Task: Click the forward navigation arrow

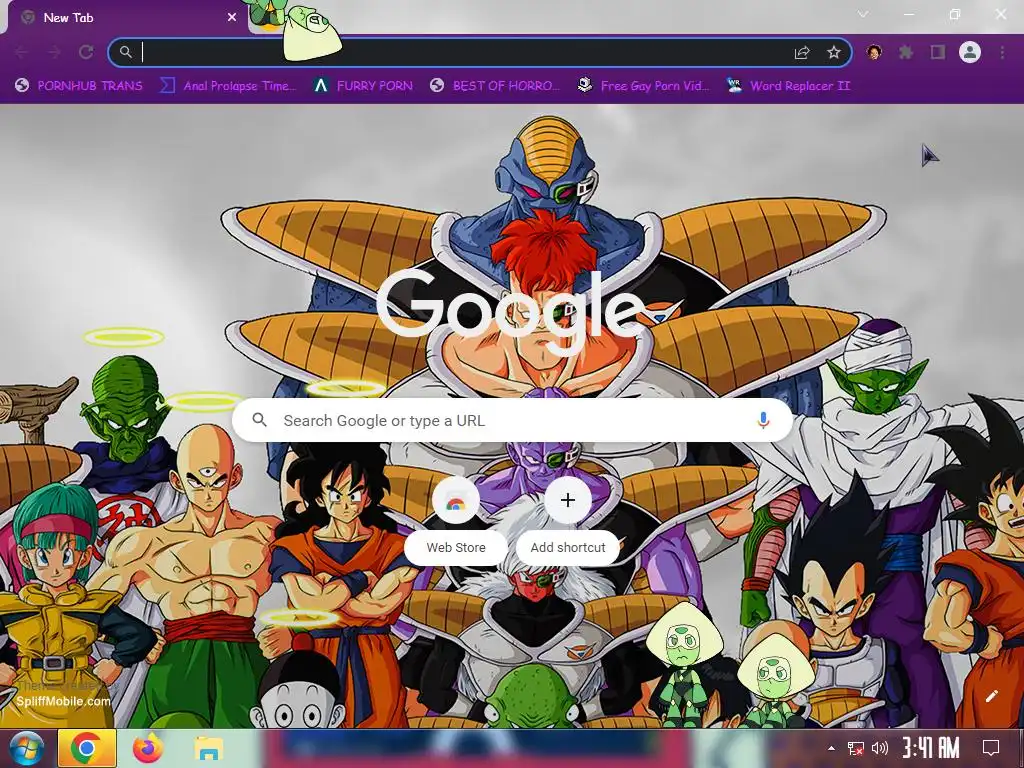Action: 54,52
